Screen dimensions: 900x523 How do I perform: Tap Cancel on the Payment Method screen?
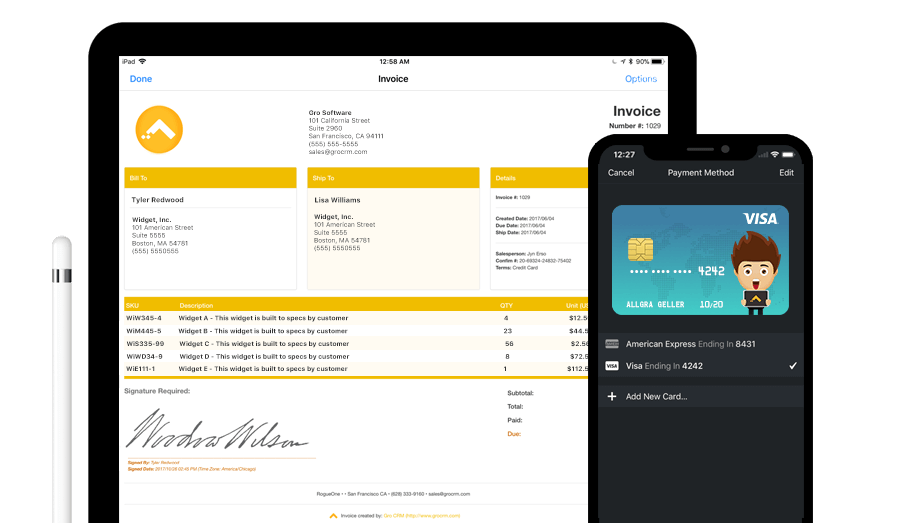[621, 172]
